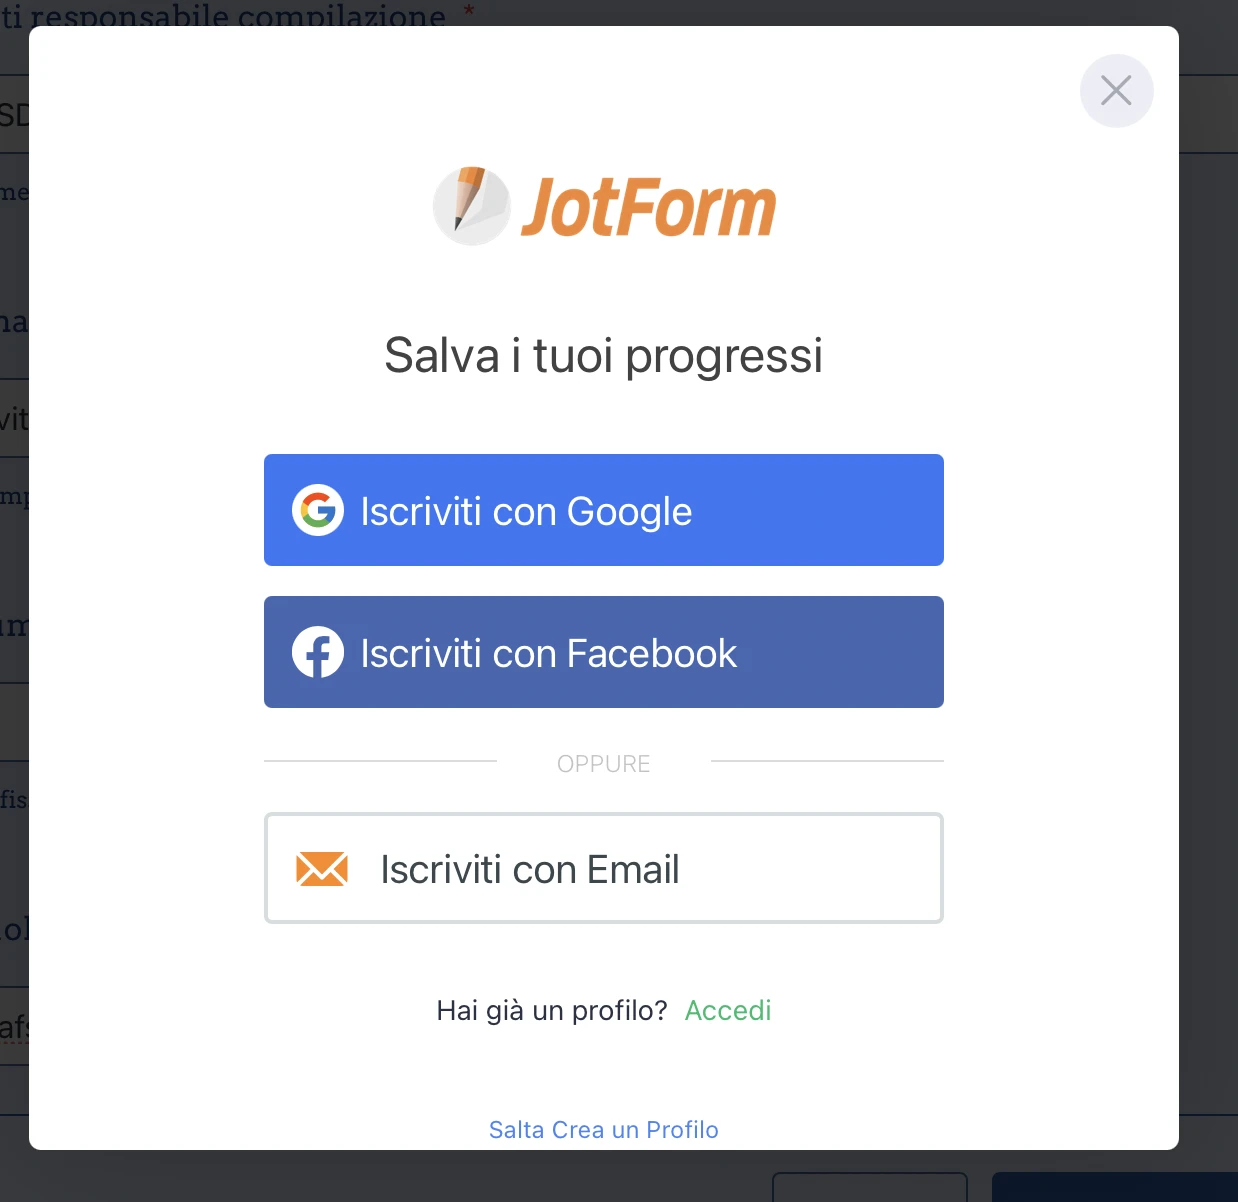Viewport: 1238px width, 1202px height.
Task: Click the outlined button at the bottom left
Action: coord(869,1186)
